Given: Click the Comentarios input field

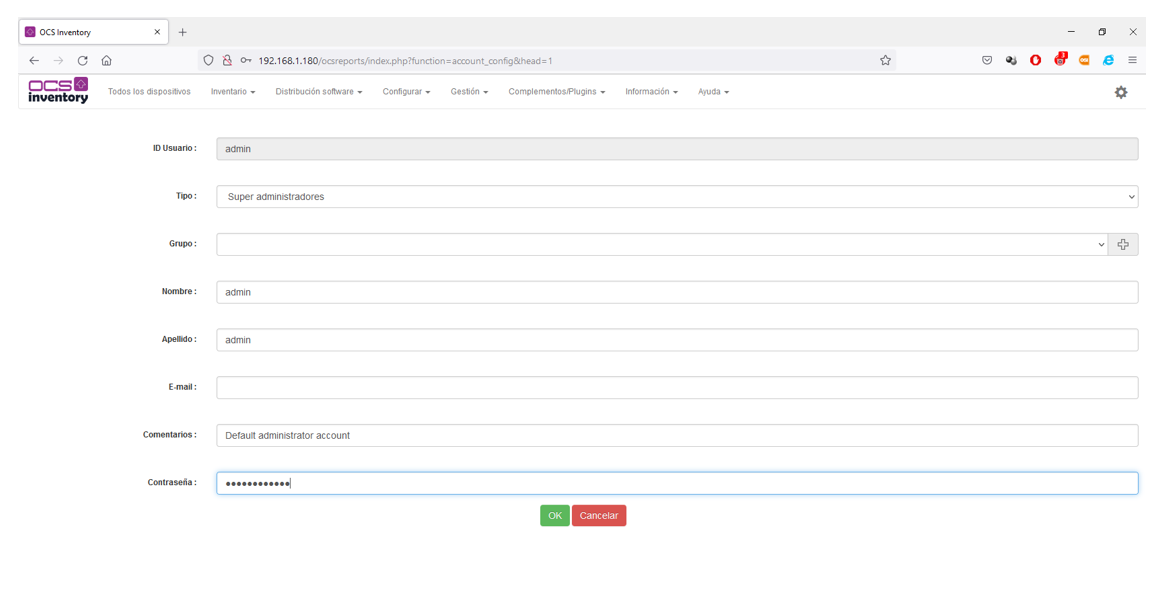Looking at the screenshot, I should tap(677, 436).
